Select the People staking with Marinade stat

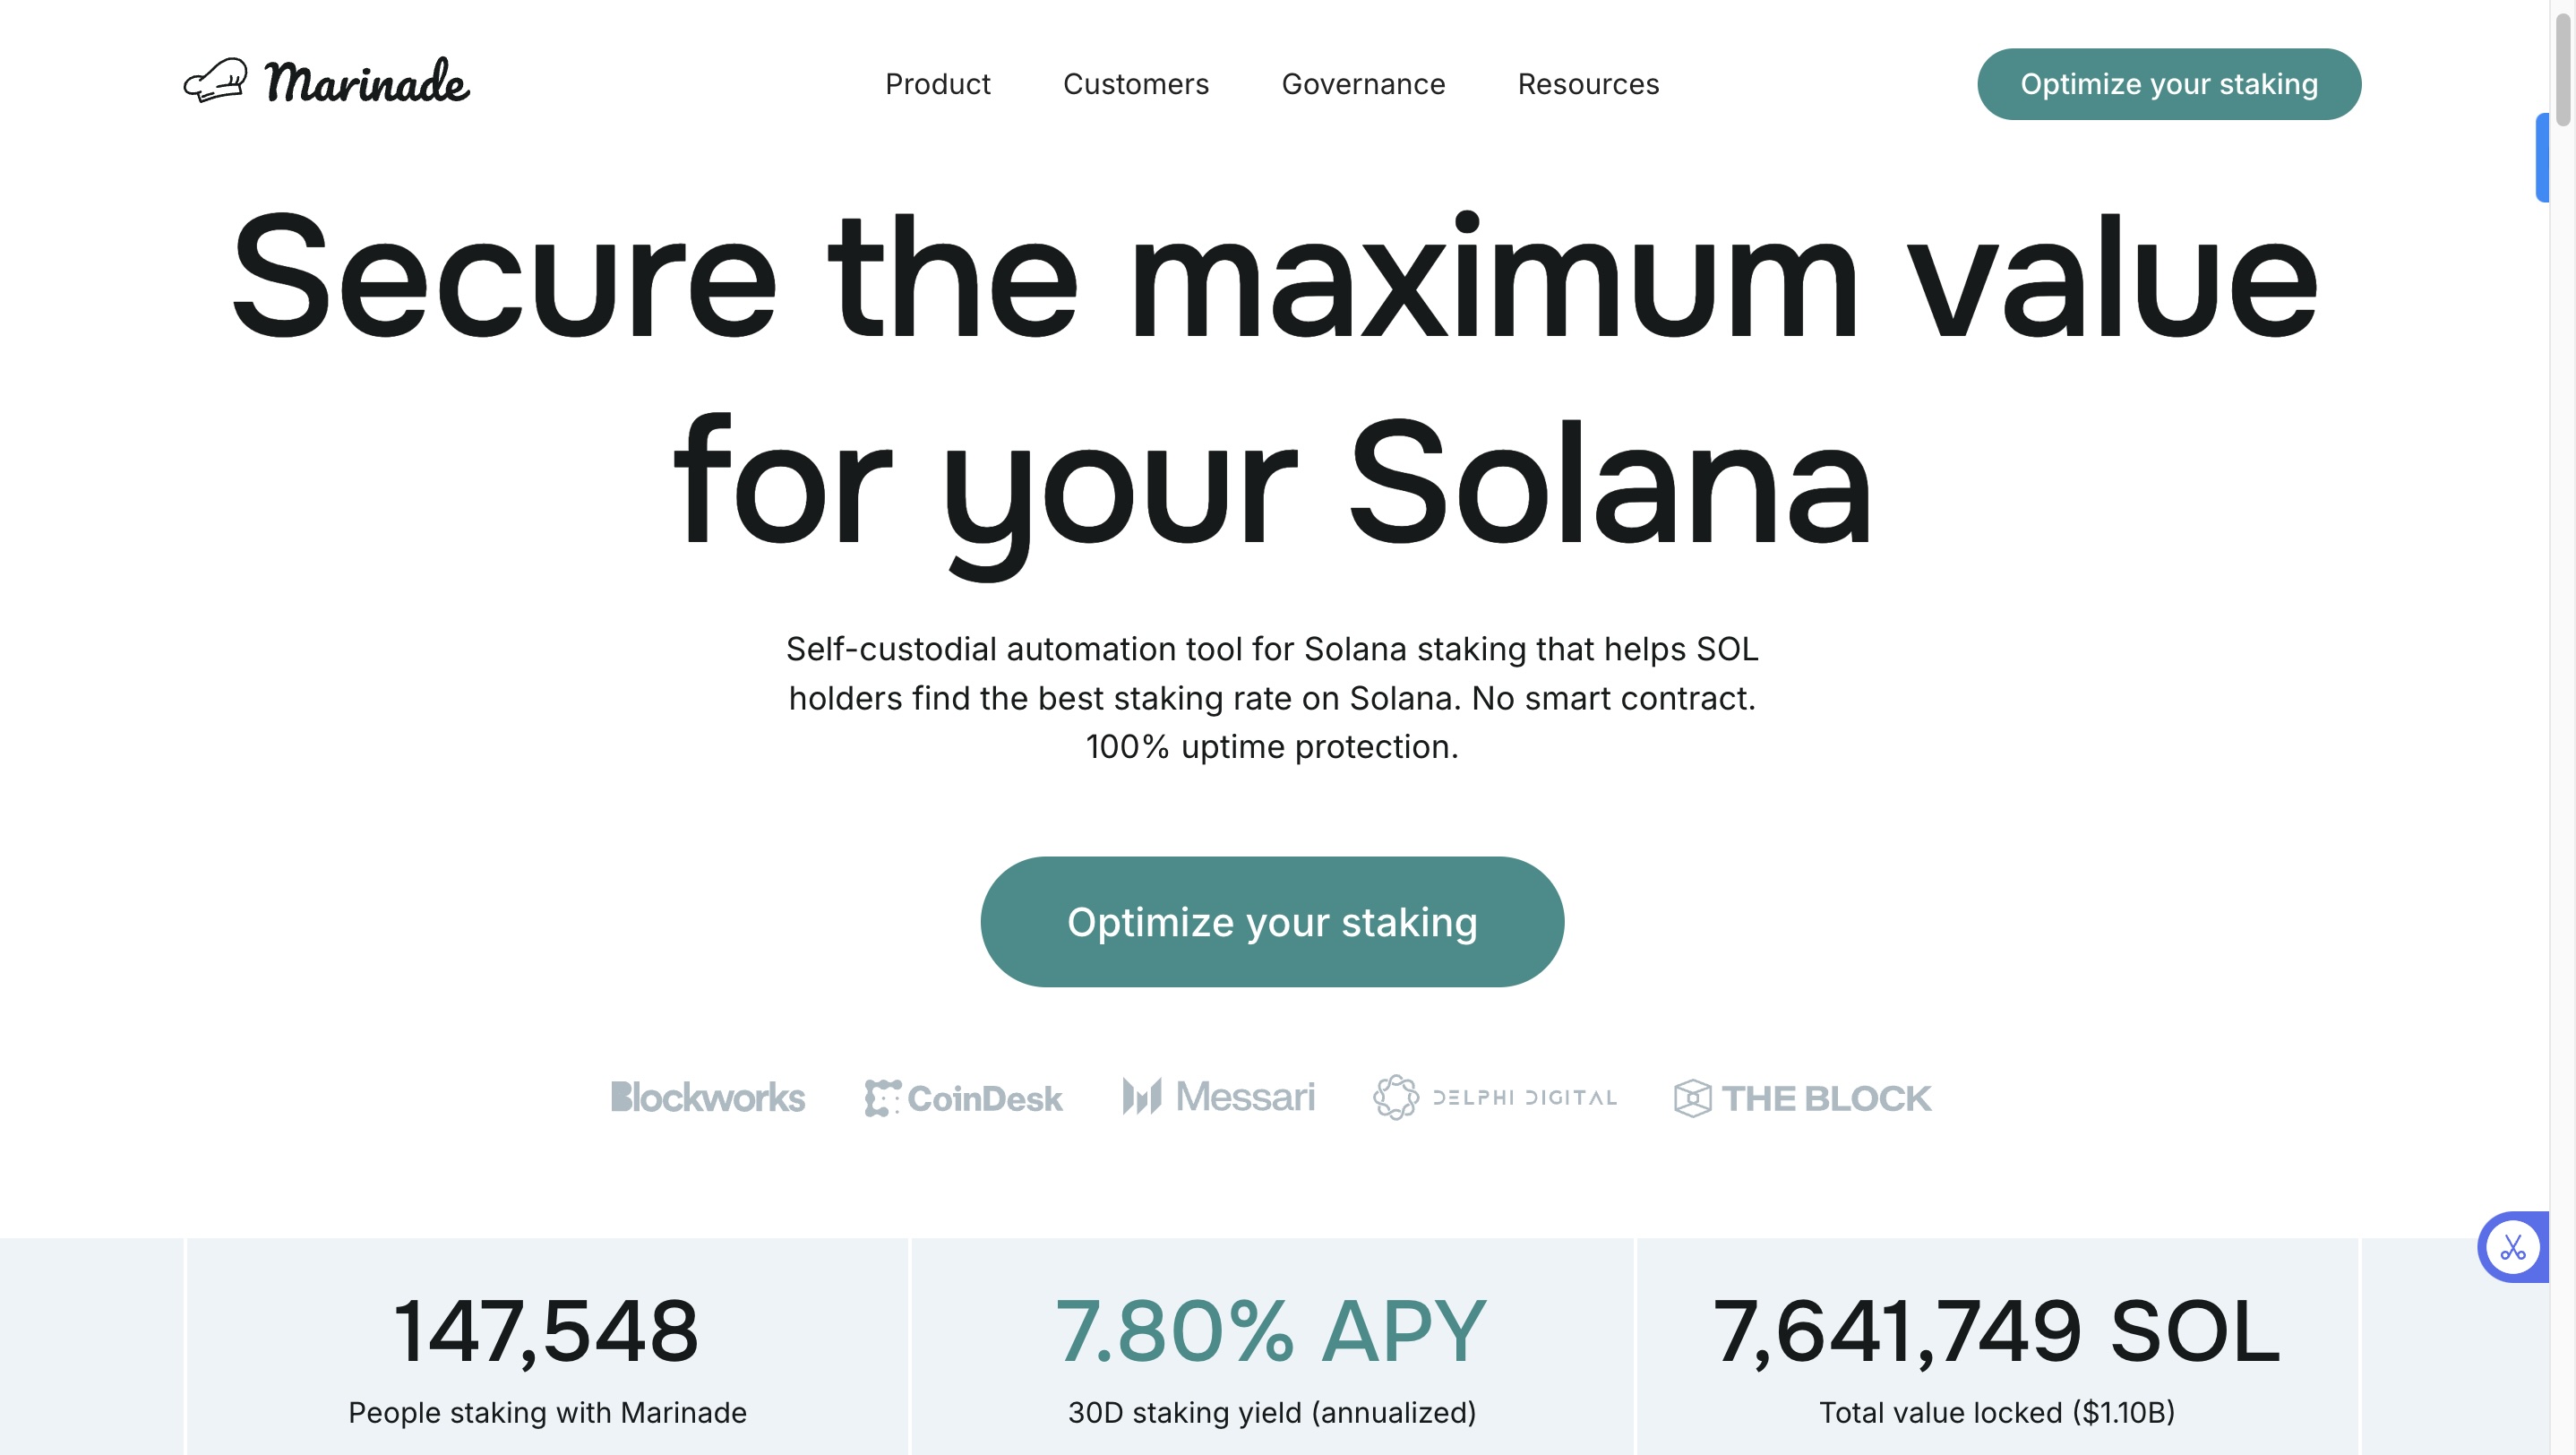tap(547, 1412)
